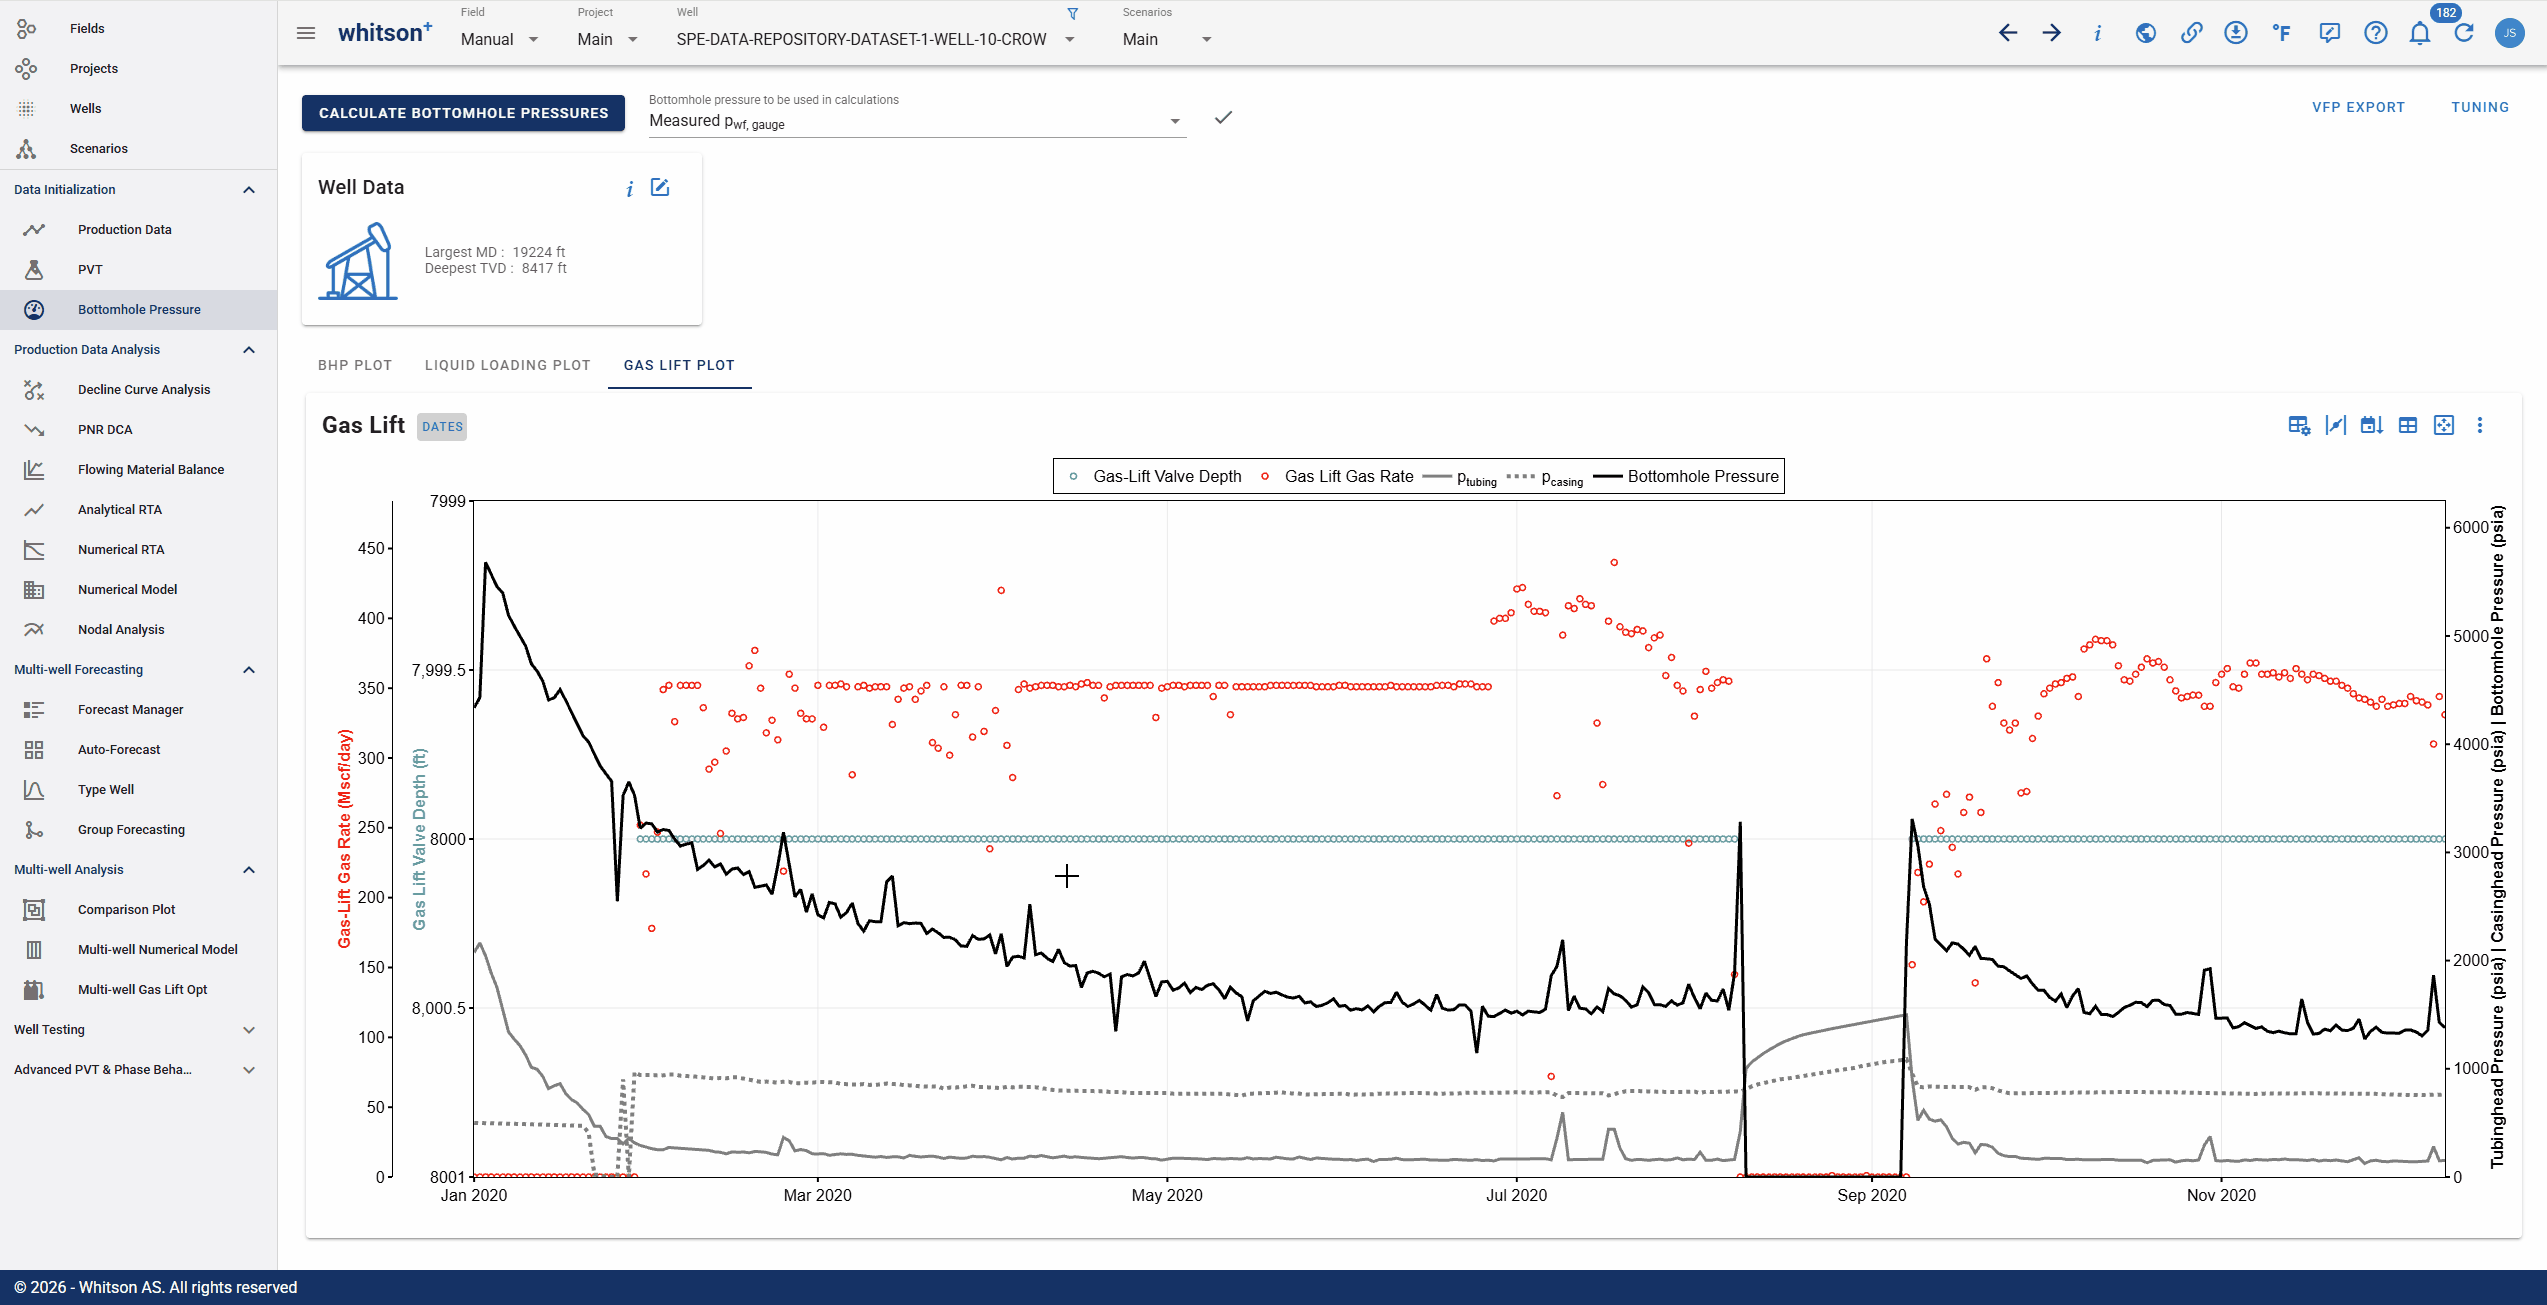Switch to the LIQUID LOADING PLOT tab
The width and height of the screenshot is (2547, 1305).
(x=508, y=365)
